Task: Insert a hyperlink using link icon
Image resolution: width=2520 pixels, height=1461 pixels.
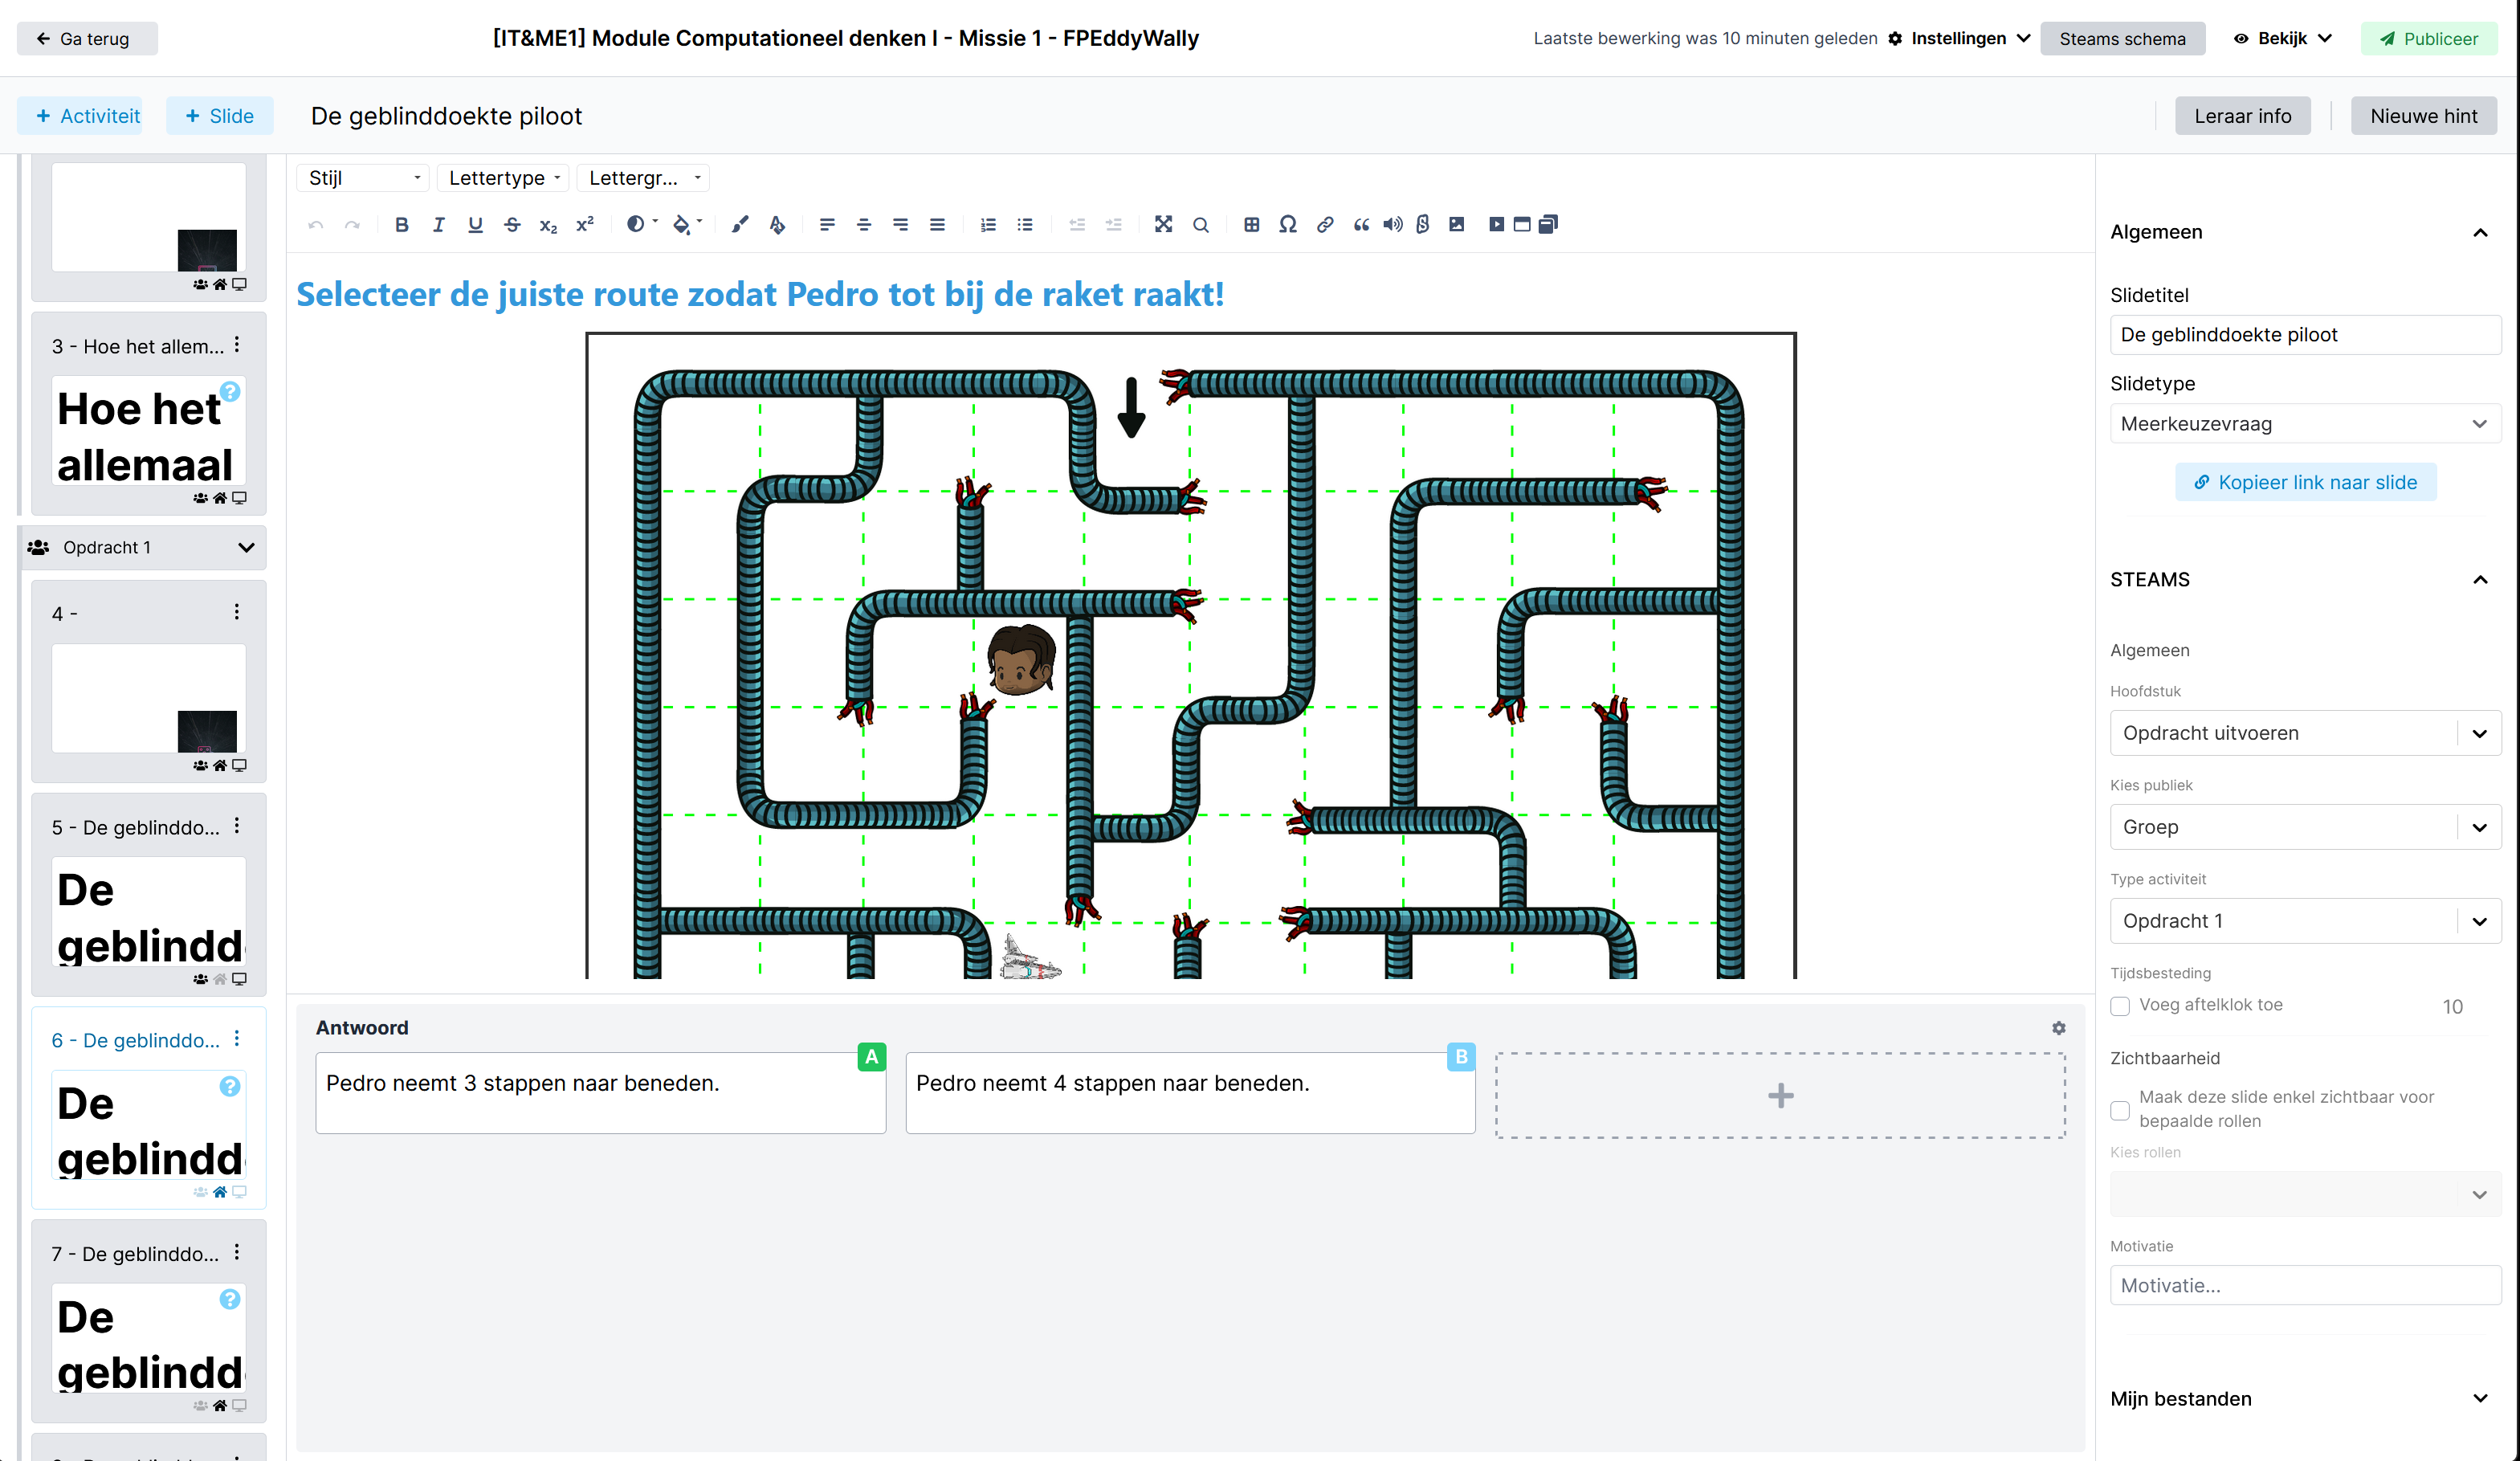Action: point(1325,224)
